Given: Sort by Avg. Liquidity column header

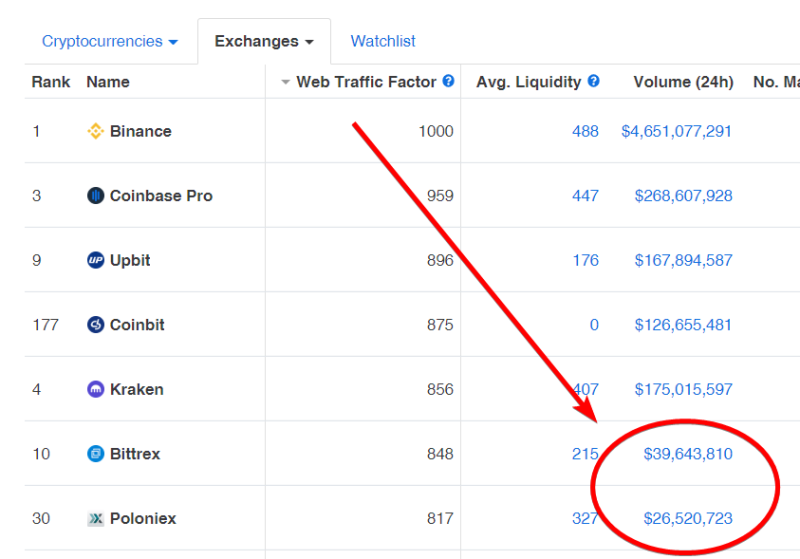Looking at the screenshot, I should click(x=528, y=82).
